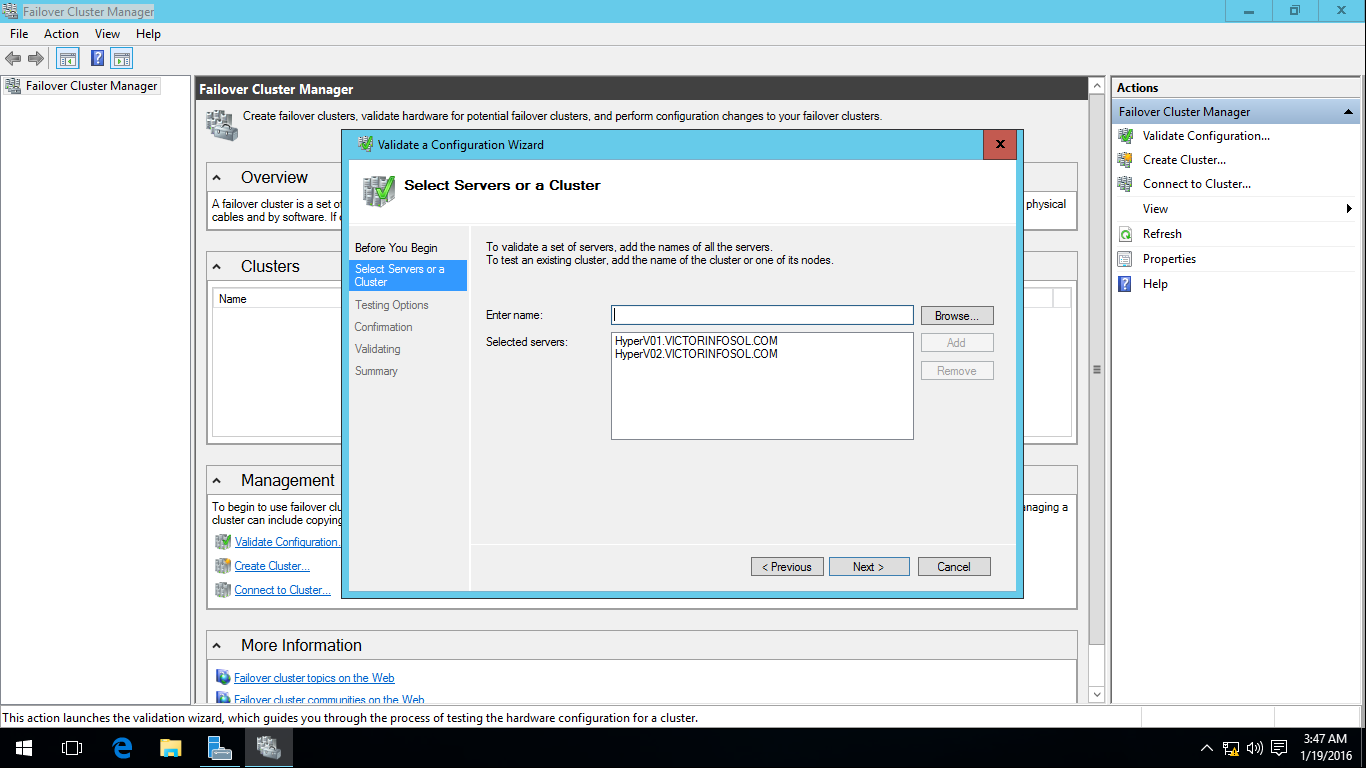
Task: Click Connect to Cluster icon in Actions pane
Action: 1125,184
